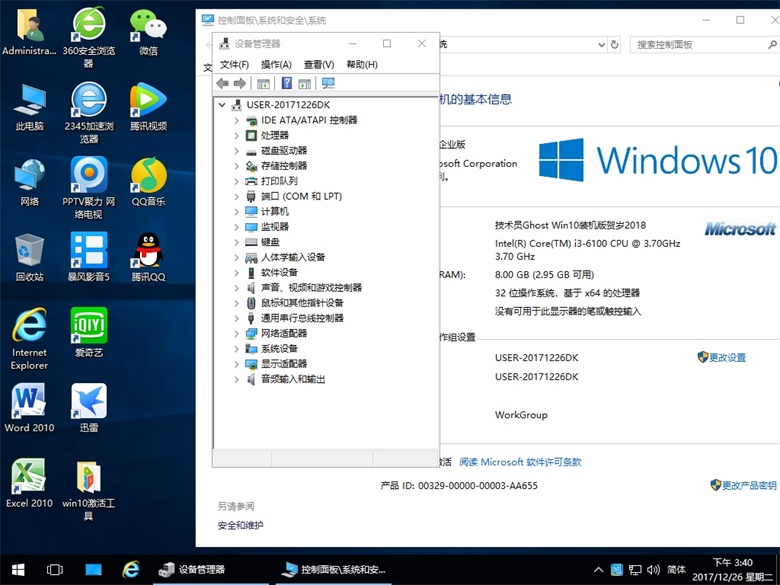Open the 操作(A) menu
This screenshot has width=780, height=585.
276,65
